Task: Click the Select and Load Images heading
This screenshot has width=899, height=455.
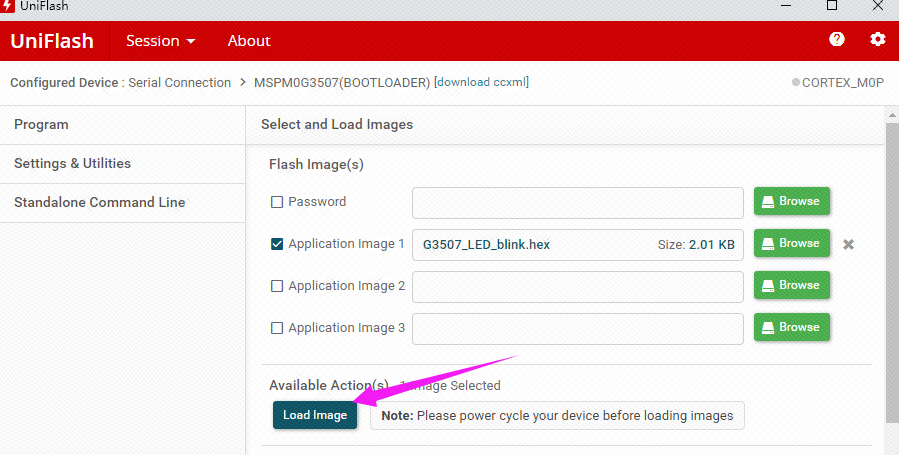Action: pos(337,124)
